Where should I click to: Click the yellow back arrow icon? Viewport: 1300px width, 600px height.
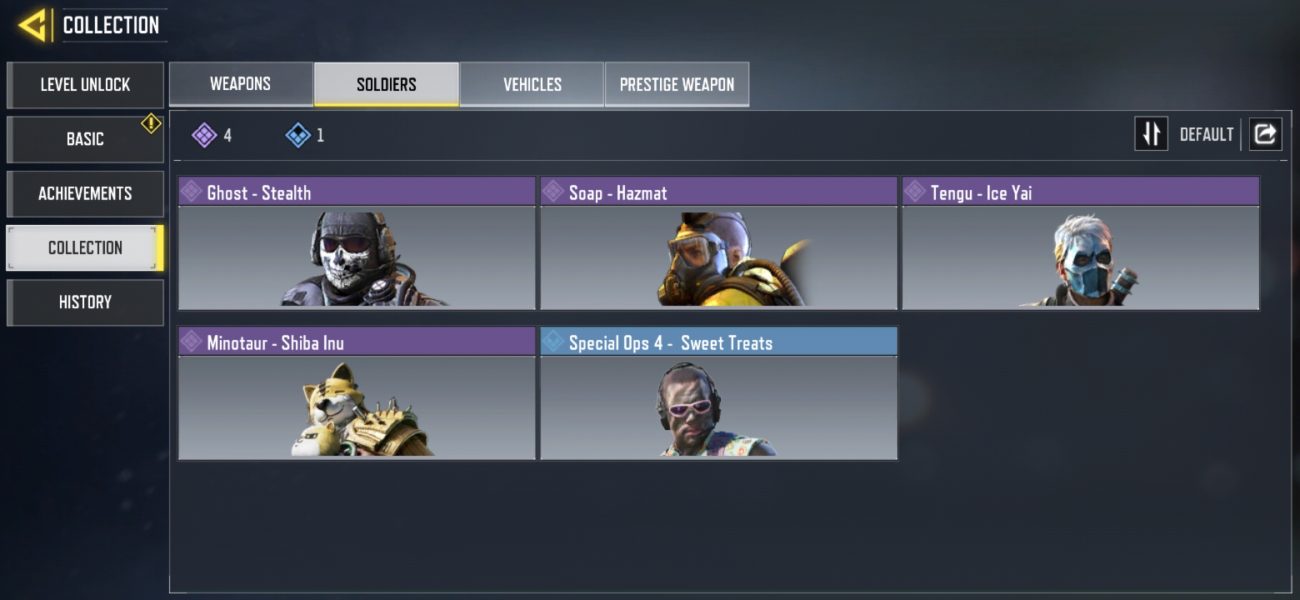pyautogui.click(x=33, y=24)
